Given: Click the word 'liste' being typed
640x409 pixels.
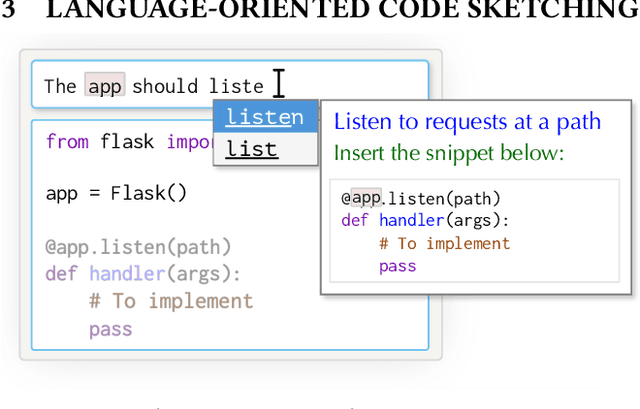Looking at the screenshot, I should [236, 86].
